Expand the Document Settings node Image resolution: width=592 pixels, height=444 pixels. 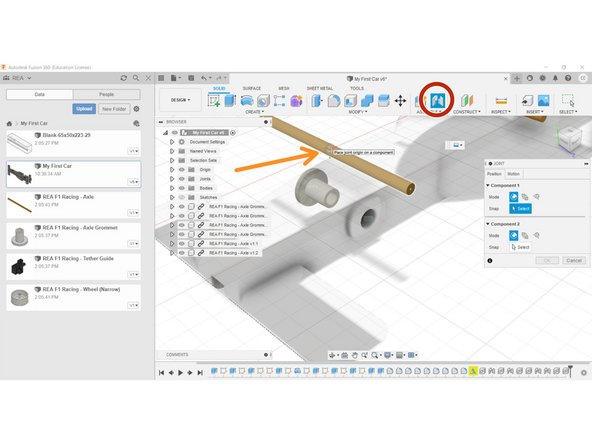pyautogui.click(x=172, y=142)
